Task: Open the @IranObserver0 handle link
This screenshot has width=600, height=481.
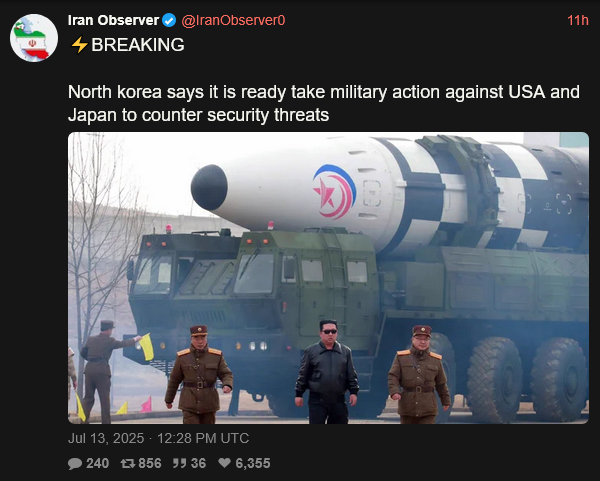Action: 233,20
